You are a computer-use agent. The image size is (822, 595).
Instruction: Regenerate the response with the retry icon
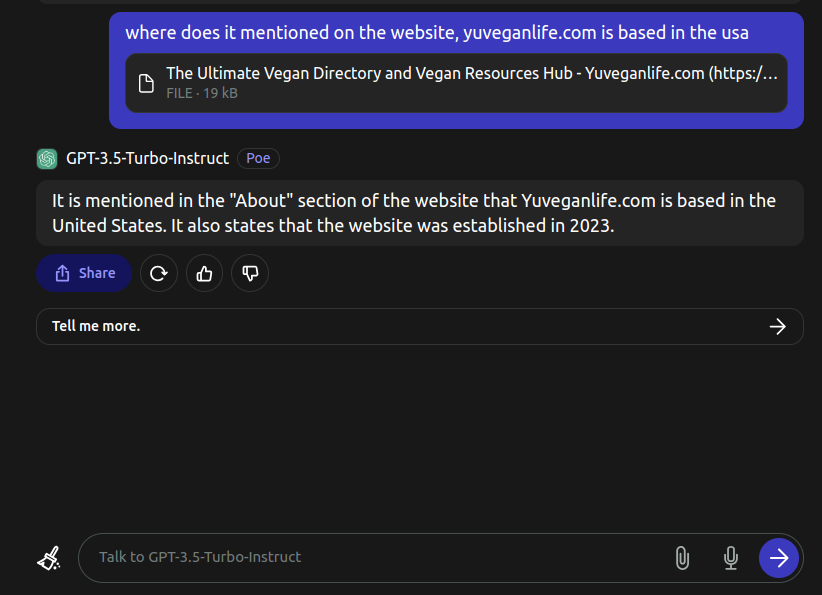[x=159, y=273]
